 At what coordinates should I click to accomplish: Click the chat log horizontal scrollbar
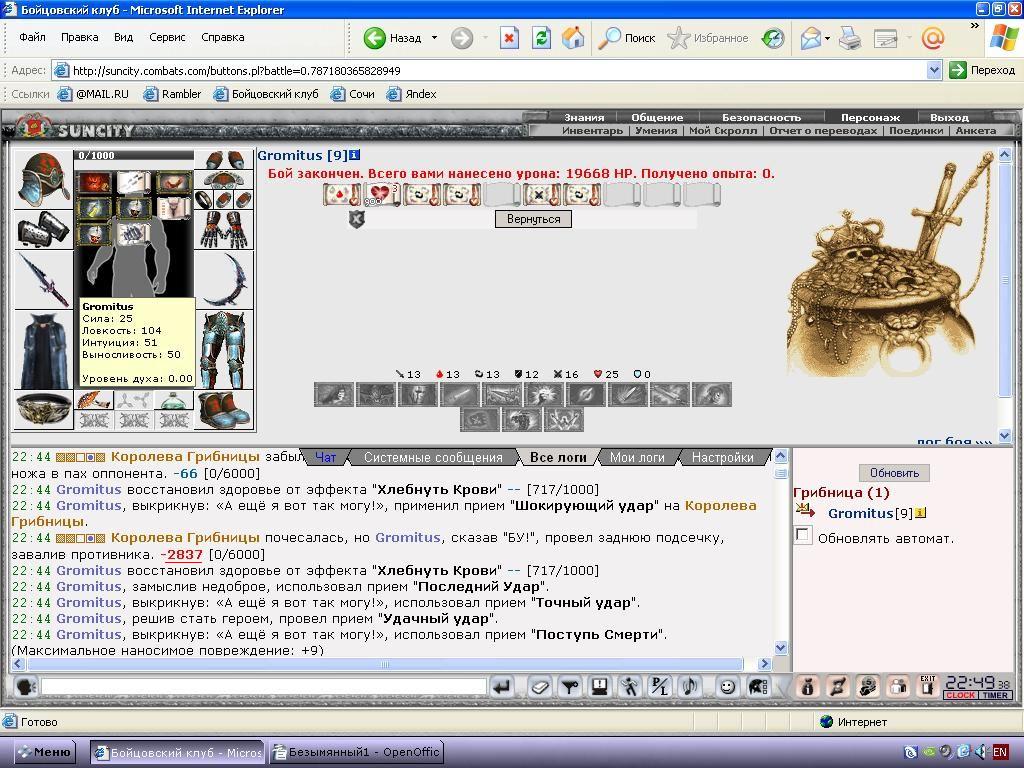click(385, 664)
